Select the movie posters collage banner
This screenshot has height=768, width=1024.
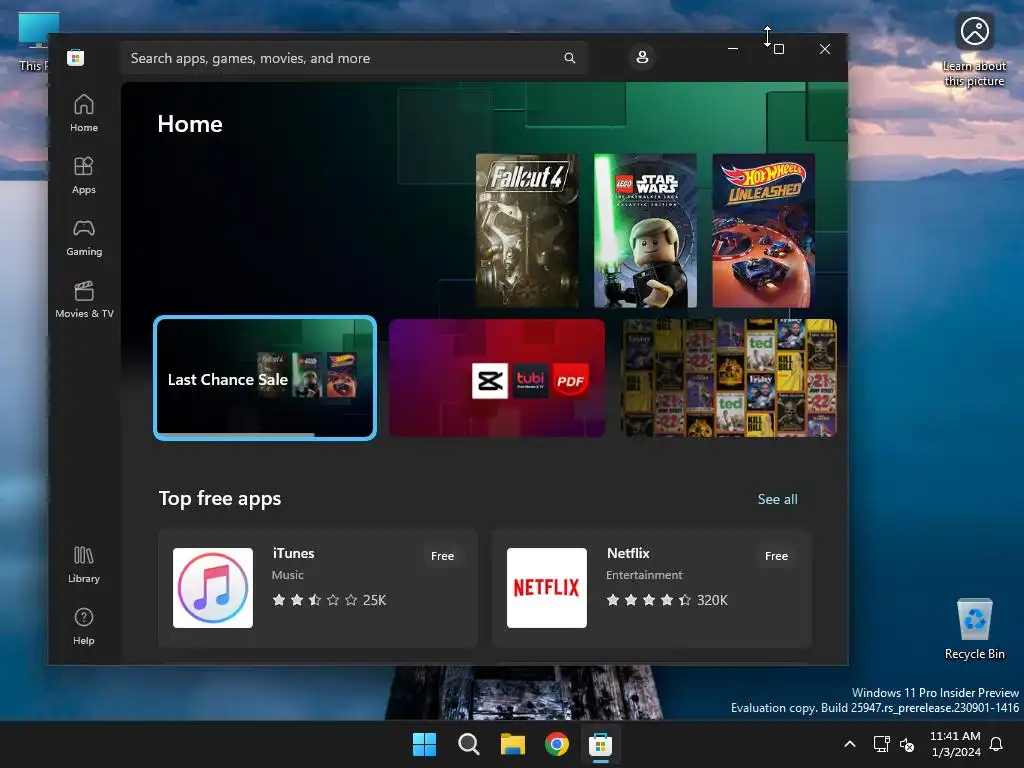(x=729, y=378)
